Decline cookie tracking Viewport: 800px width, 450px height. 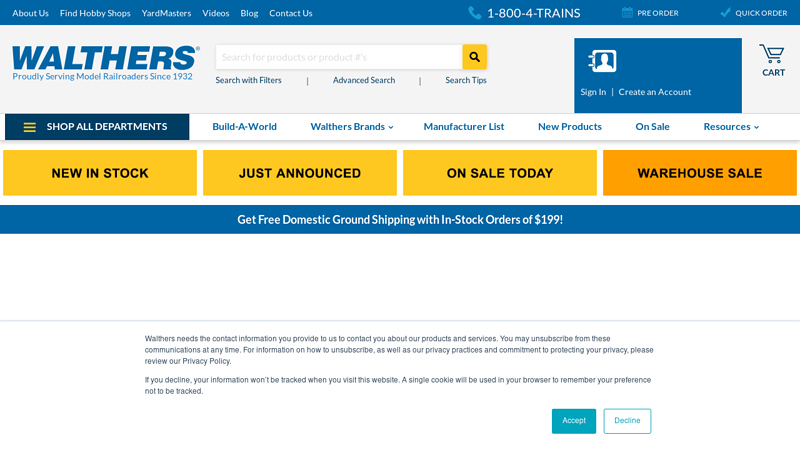627,421
